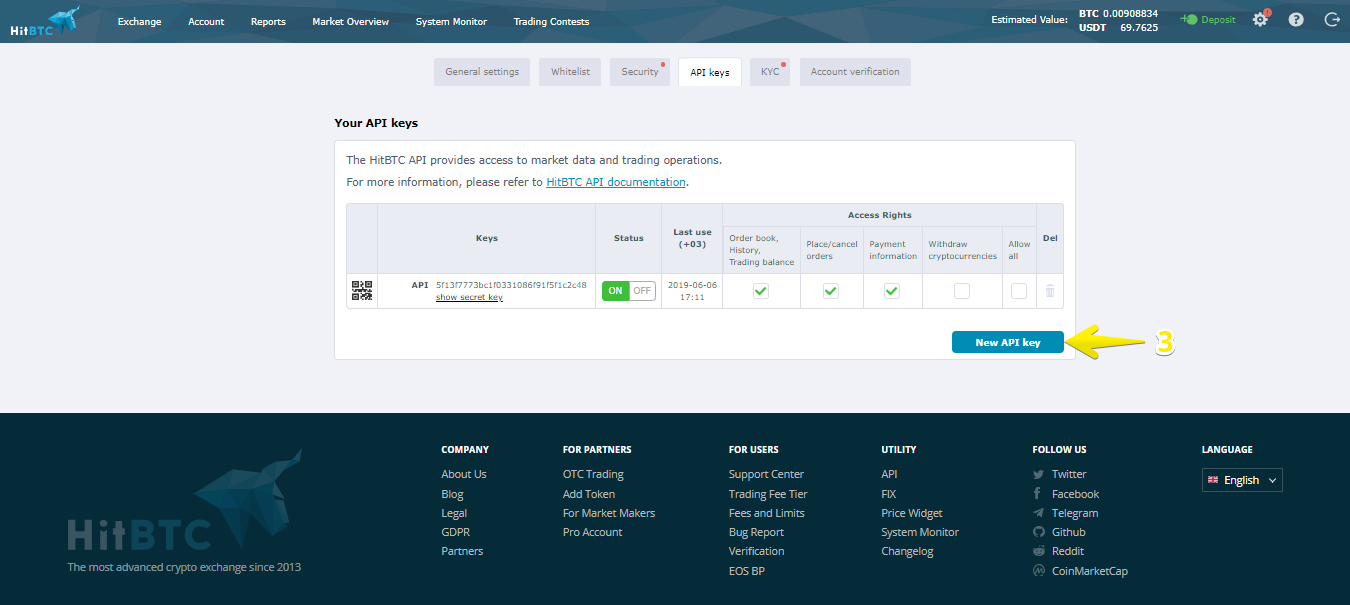Click the USDT estimated value 69.7625
Screen dimensions: 1350x605
click(1139, 28)
